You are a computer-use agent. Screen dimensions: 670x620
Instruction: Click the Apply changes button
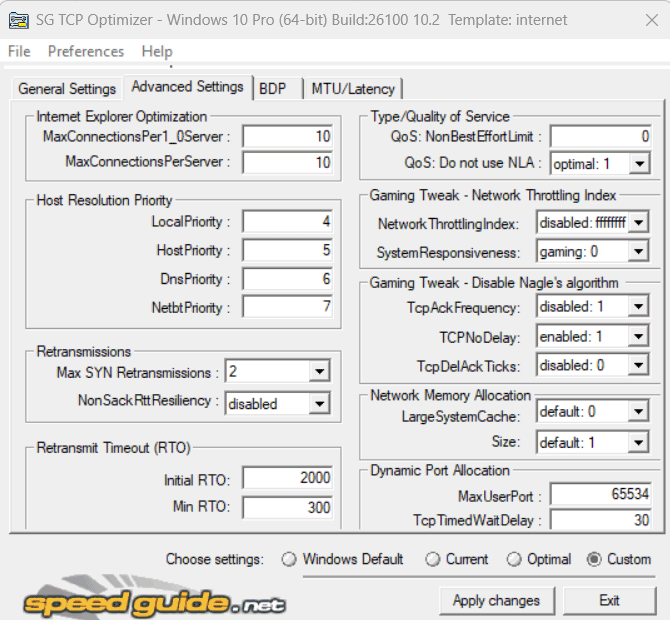[x=497, y=600]
